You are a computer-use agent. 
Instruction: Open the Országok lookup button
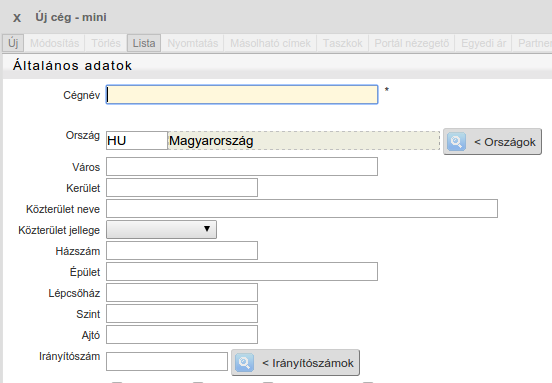(492, 142)
